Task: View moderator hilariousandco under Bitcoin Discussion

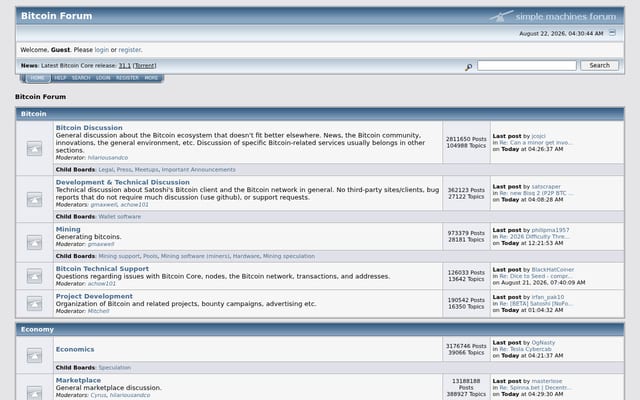Action: (x=108, y=158)
